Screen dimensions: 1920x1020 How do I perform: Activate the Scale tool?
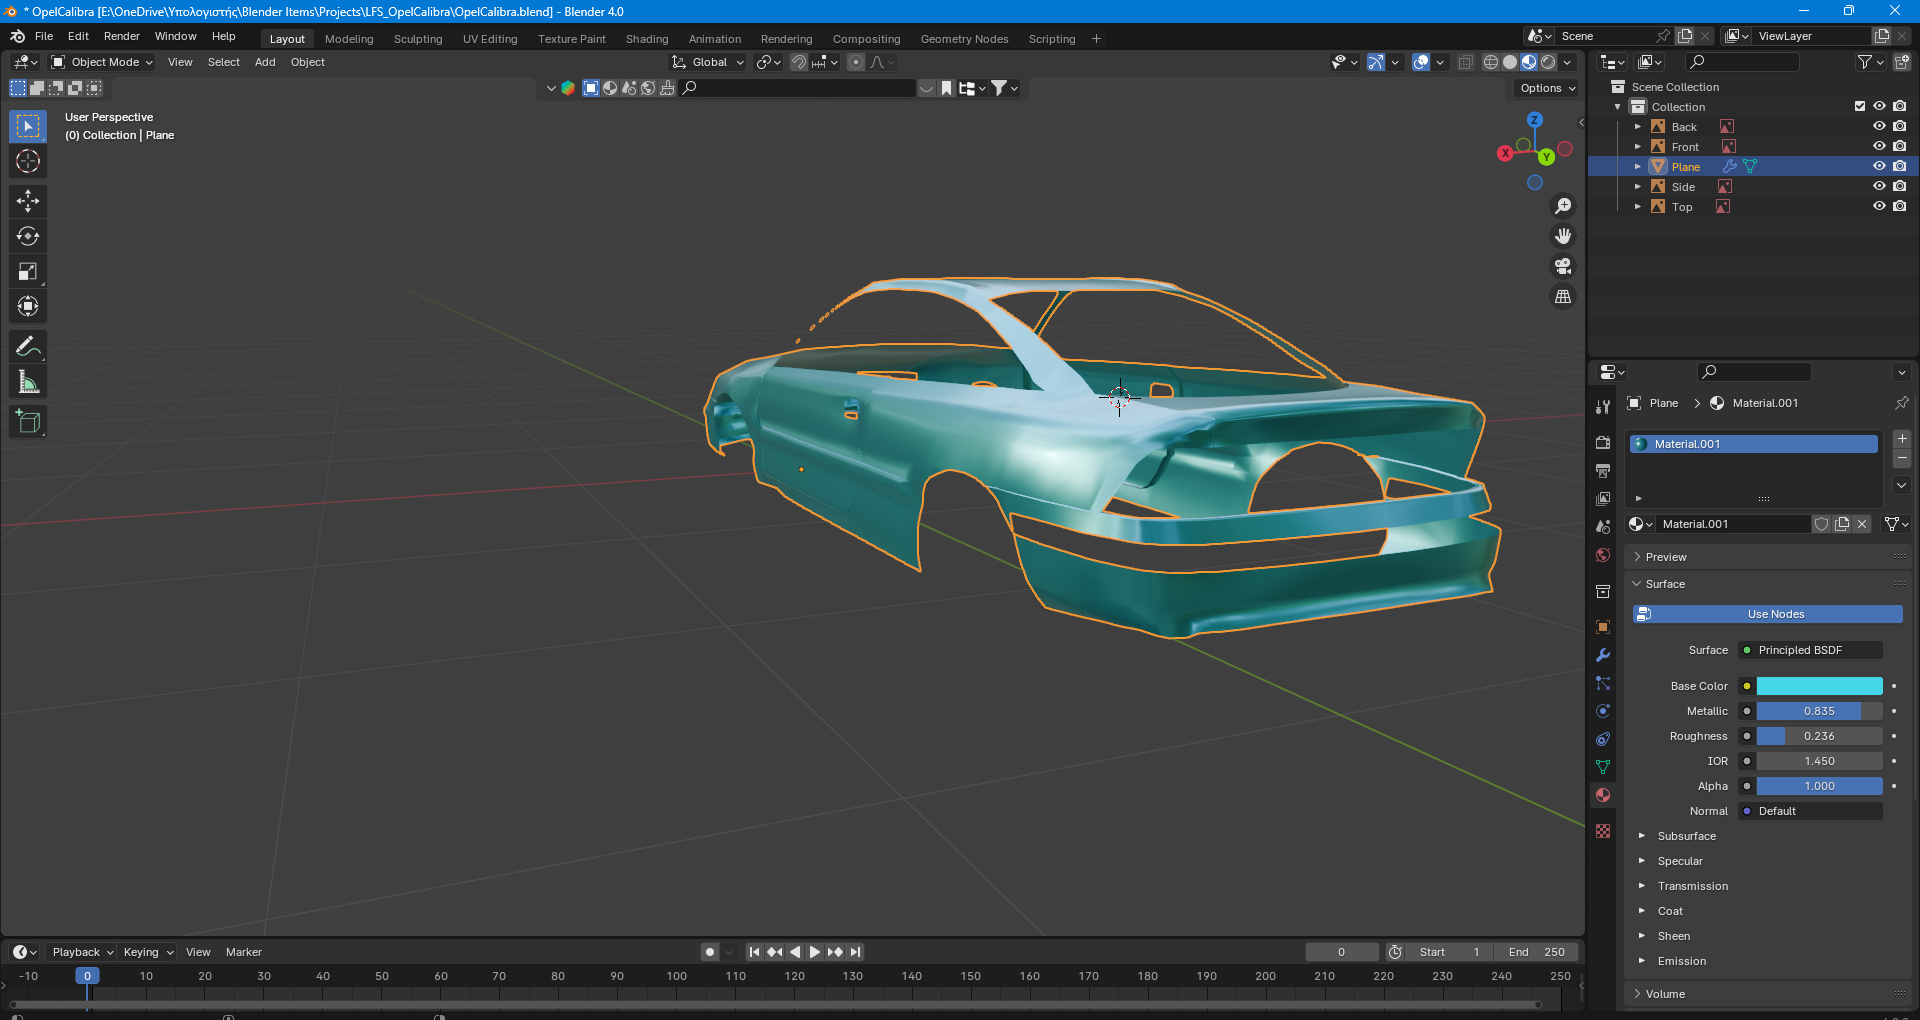coord(28,272)
